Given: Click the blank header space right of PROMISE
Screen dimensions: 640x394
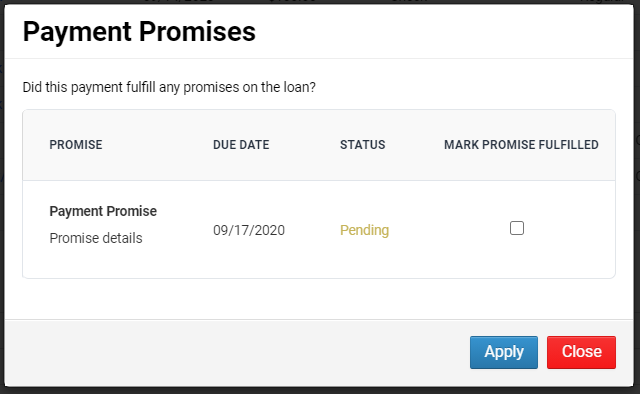Looking at the screenshot, I should click(157, 145).
